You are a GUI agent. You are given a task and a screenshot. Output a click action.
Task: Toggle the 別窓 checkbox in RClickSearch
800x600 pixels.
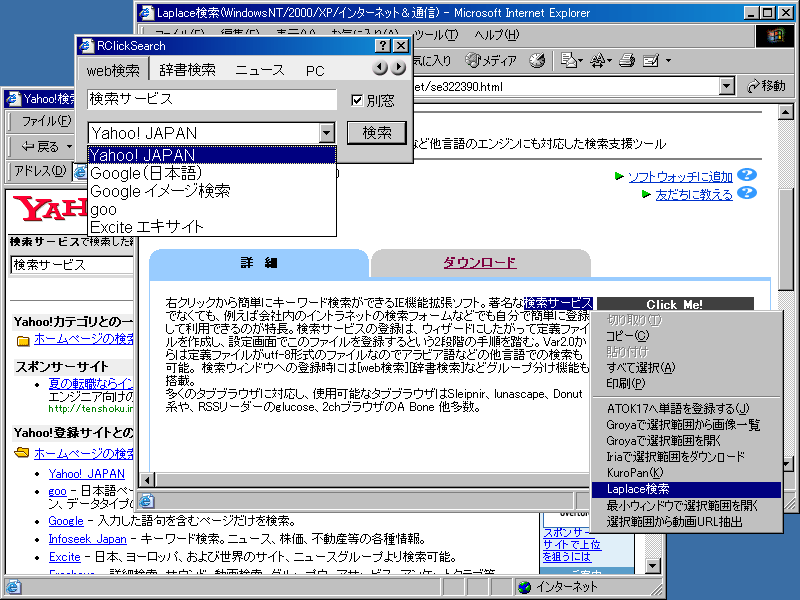pos(357,100)
